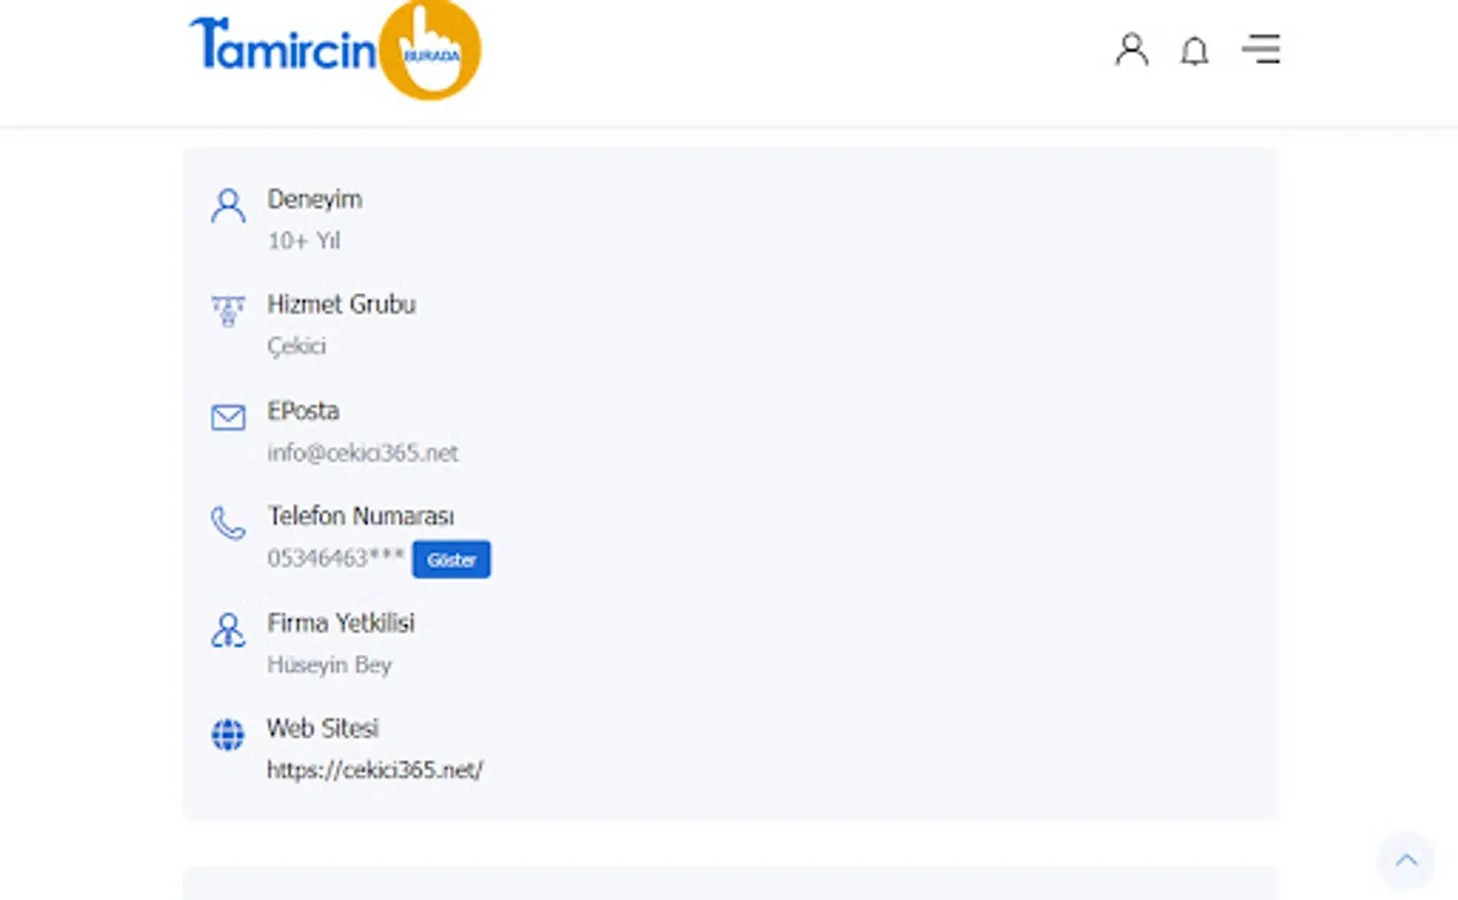Image resolution: width=1458 pixels, height=900 pixels.
Task: Click the Web Sitesi globe icon
Action: point(228,735)
